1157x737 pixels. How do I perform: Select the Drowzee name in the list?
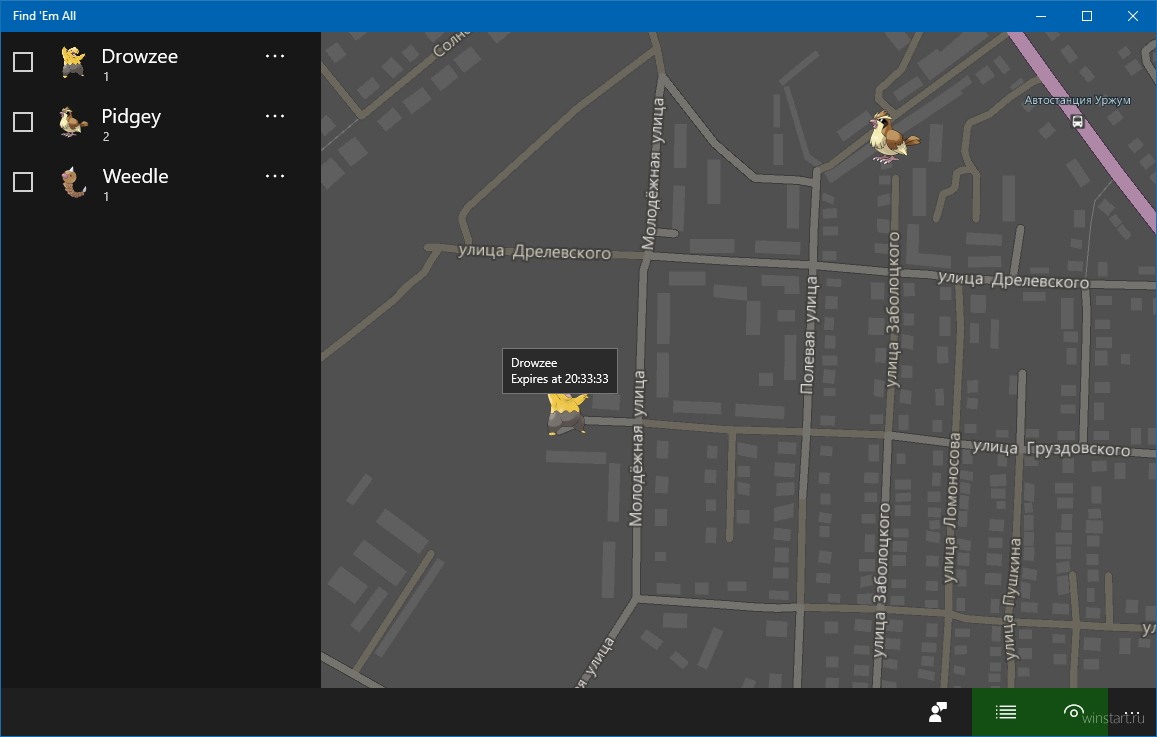click(139, 56)
